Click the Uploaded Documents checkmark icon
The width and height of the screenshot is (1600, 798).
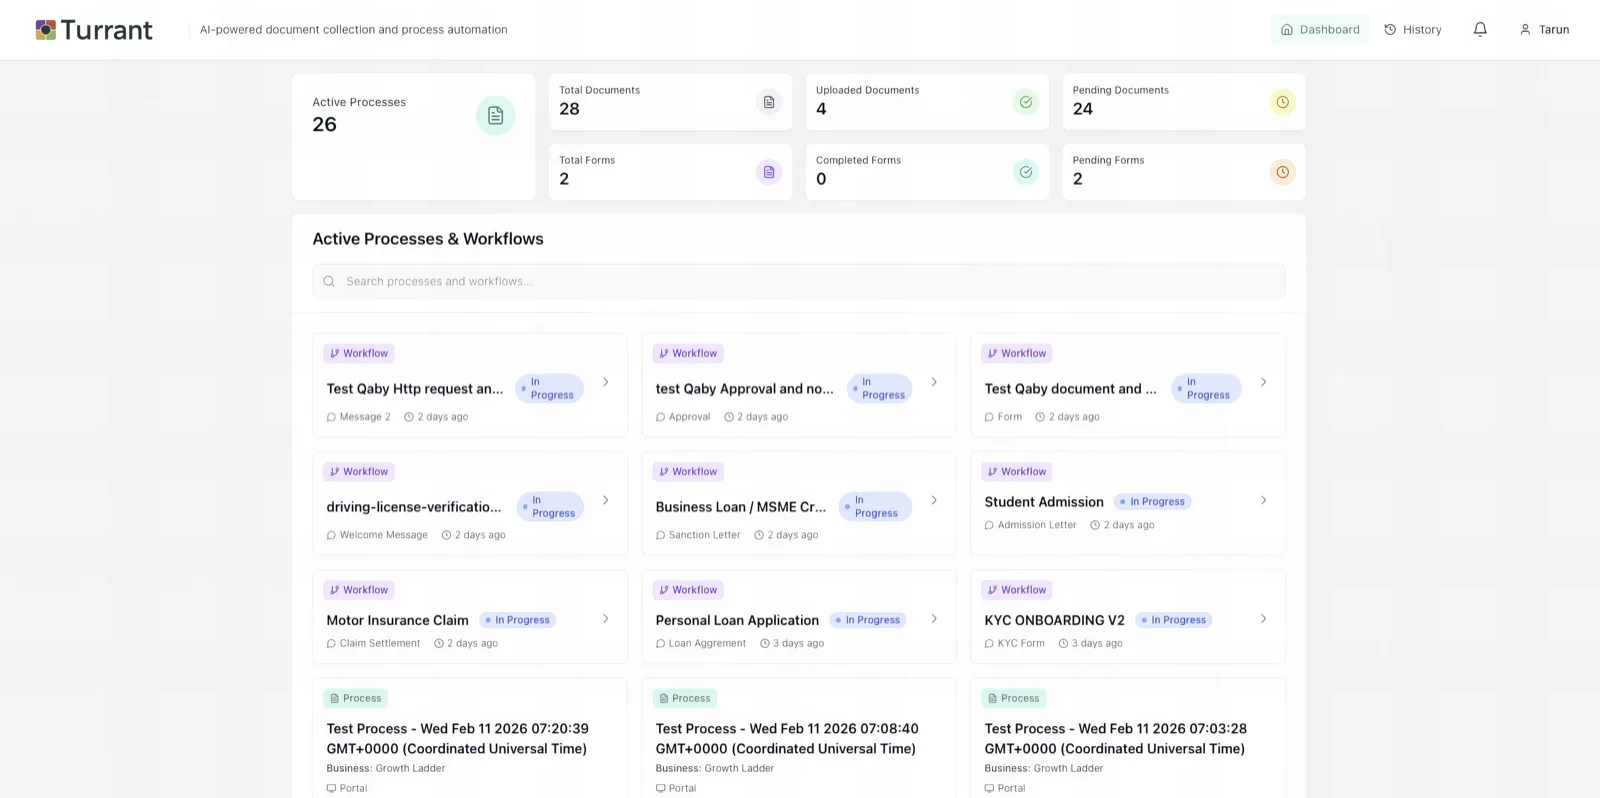click(1025, 102)
